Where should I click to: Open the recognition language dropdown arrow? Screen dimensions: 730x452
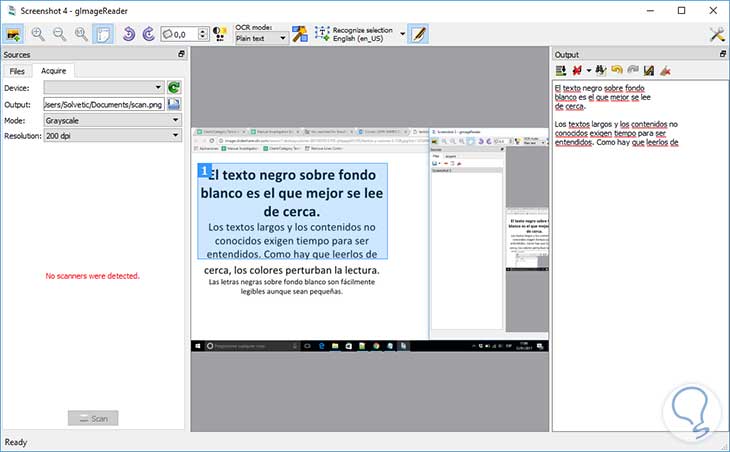point(402,34)
